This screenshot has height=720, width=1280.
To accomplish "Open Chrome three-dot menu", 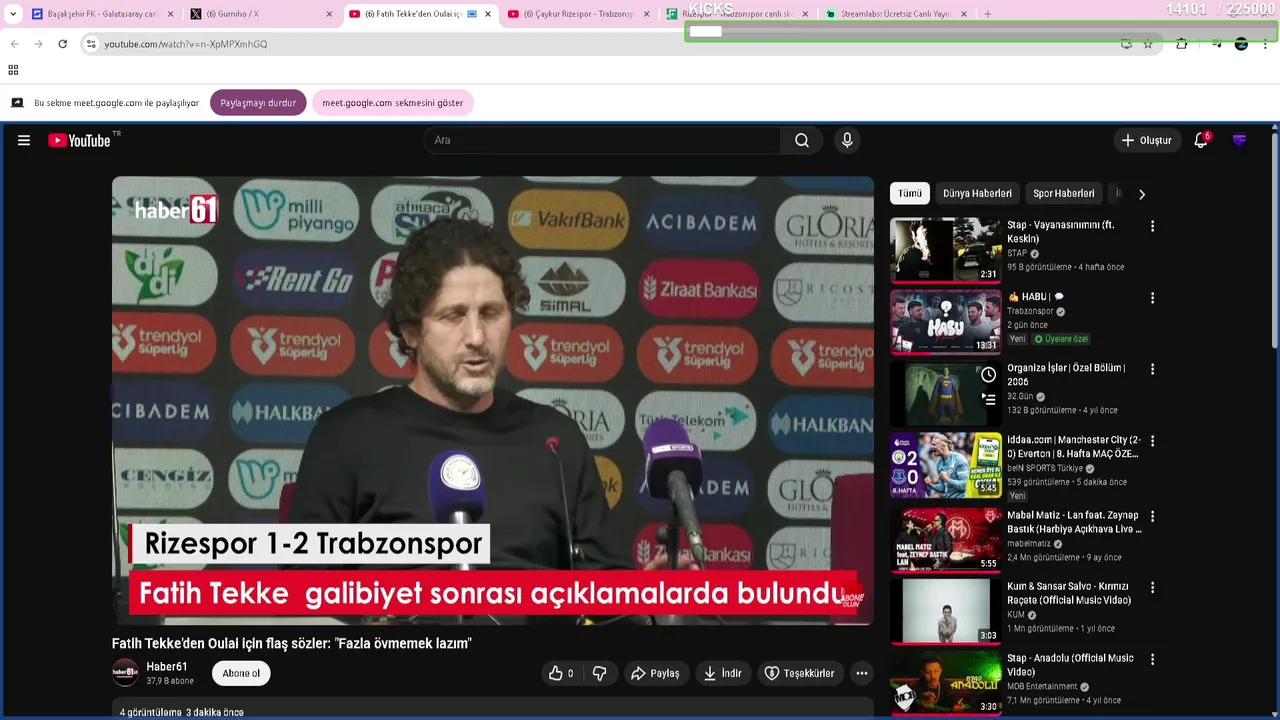I will coord(1265,44).
